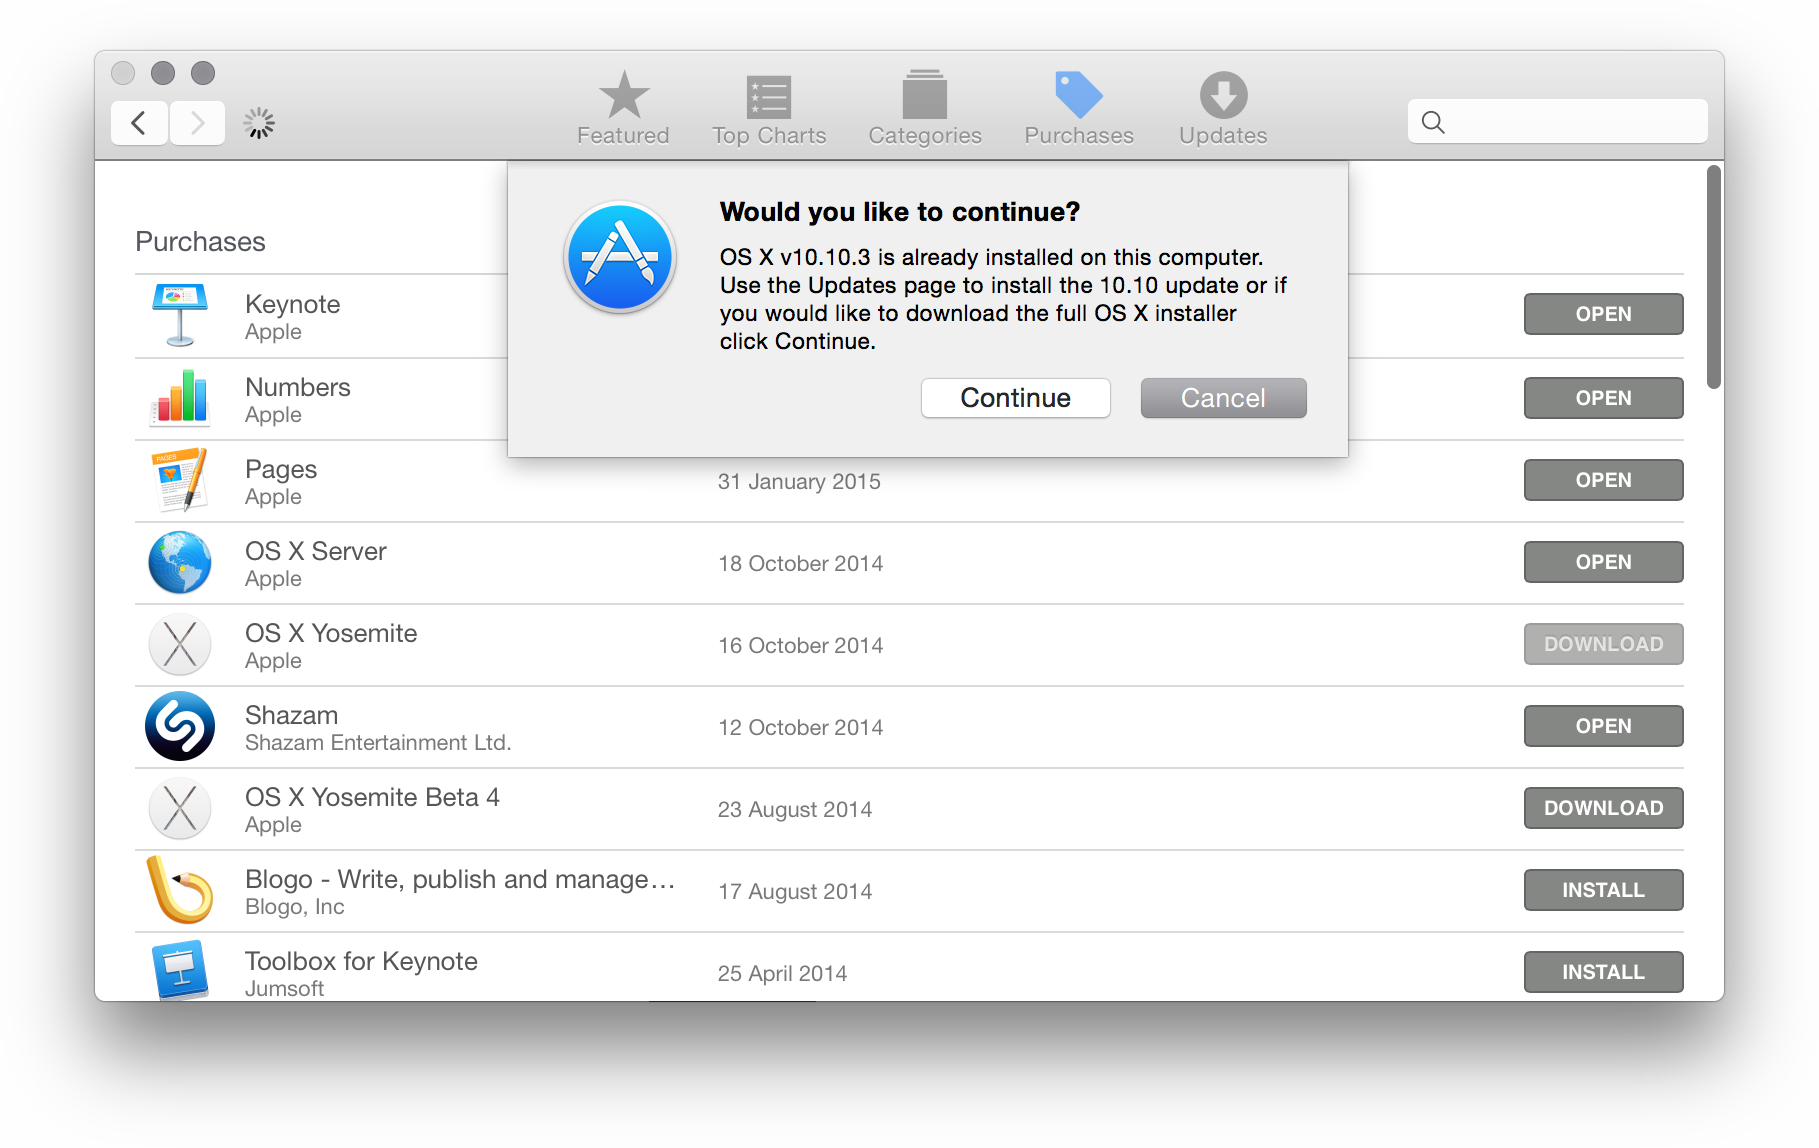Image resolution: width=1819 pixels, height=1148 pixels.
Task: Click the 17 August 2014 date
Action: (x=795, y=892)
